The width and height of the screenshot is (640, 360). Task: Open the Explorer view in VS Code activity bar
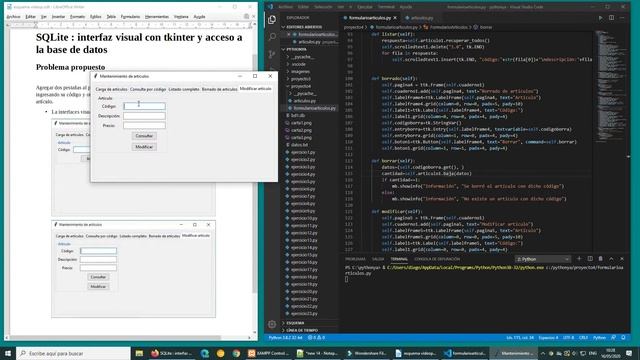(x=272, y=19)
